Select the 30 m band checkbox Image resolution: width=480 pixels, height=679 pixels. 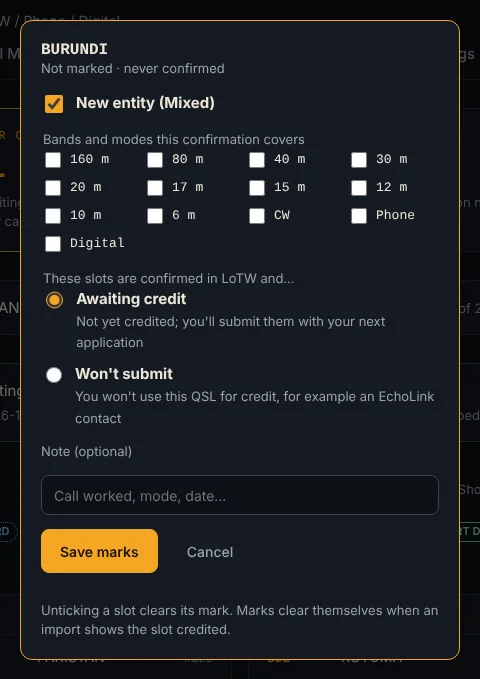pyautogui.click(x=359, y=160)
